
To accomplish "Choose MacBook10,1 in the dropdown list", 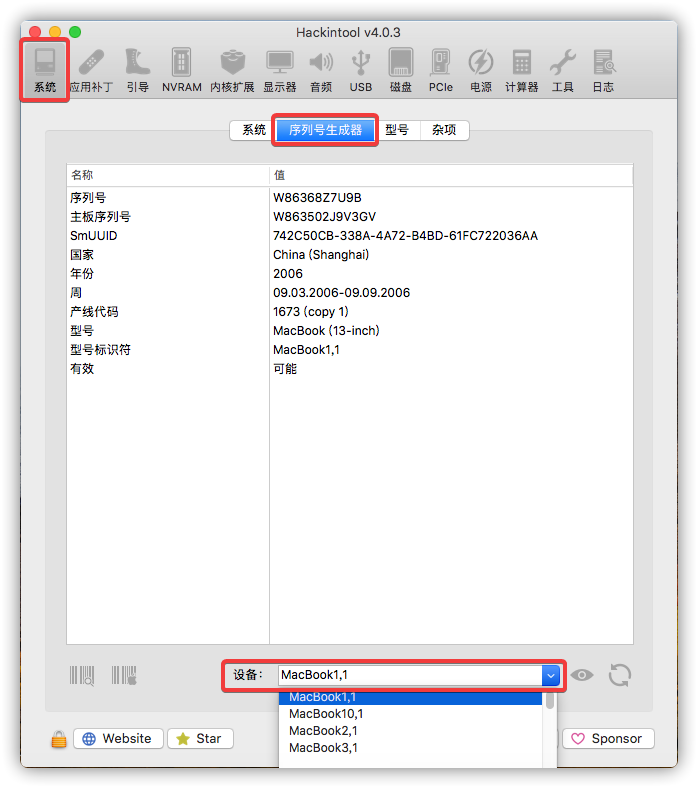I will click(410, 714).
